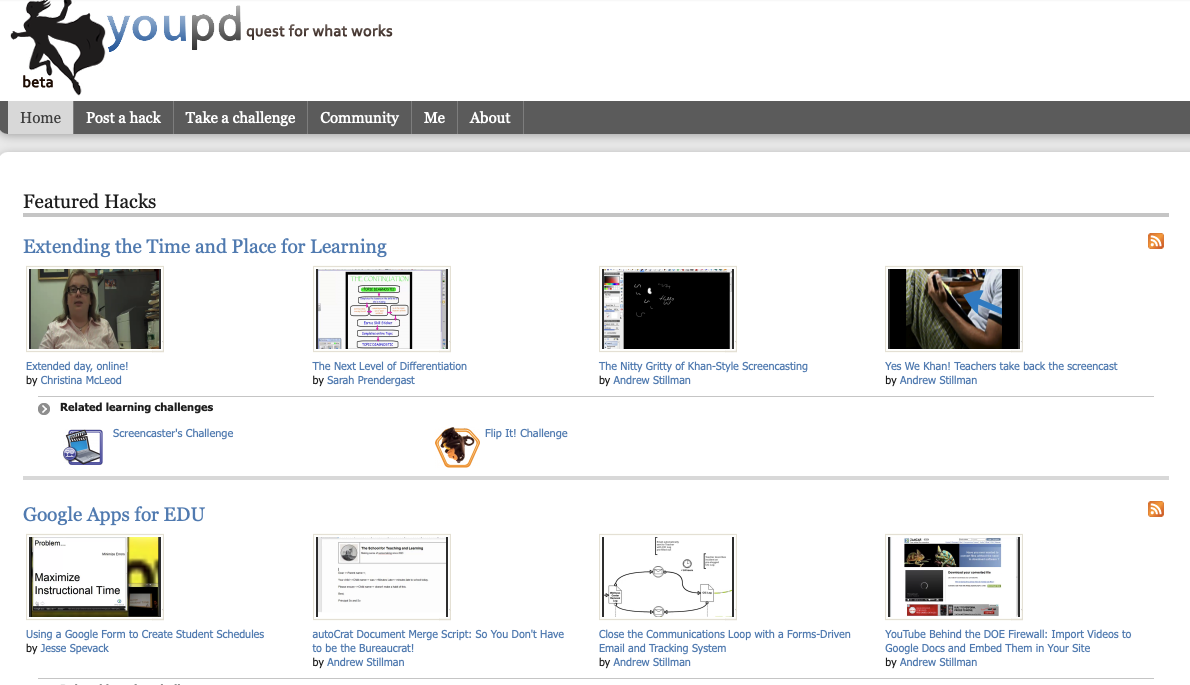Open the Community menu item
The image size is (1190, 685).
click(x=360, y=118)
